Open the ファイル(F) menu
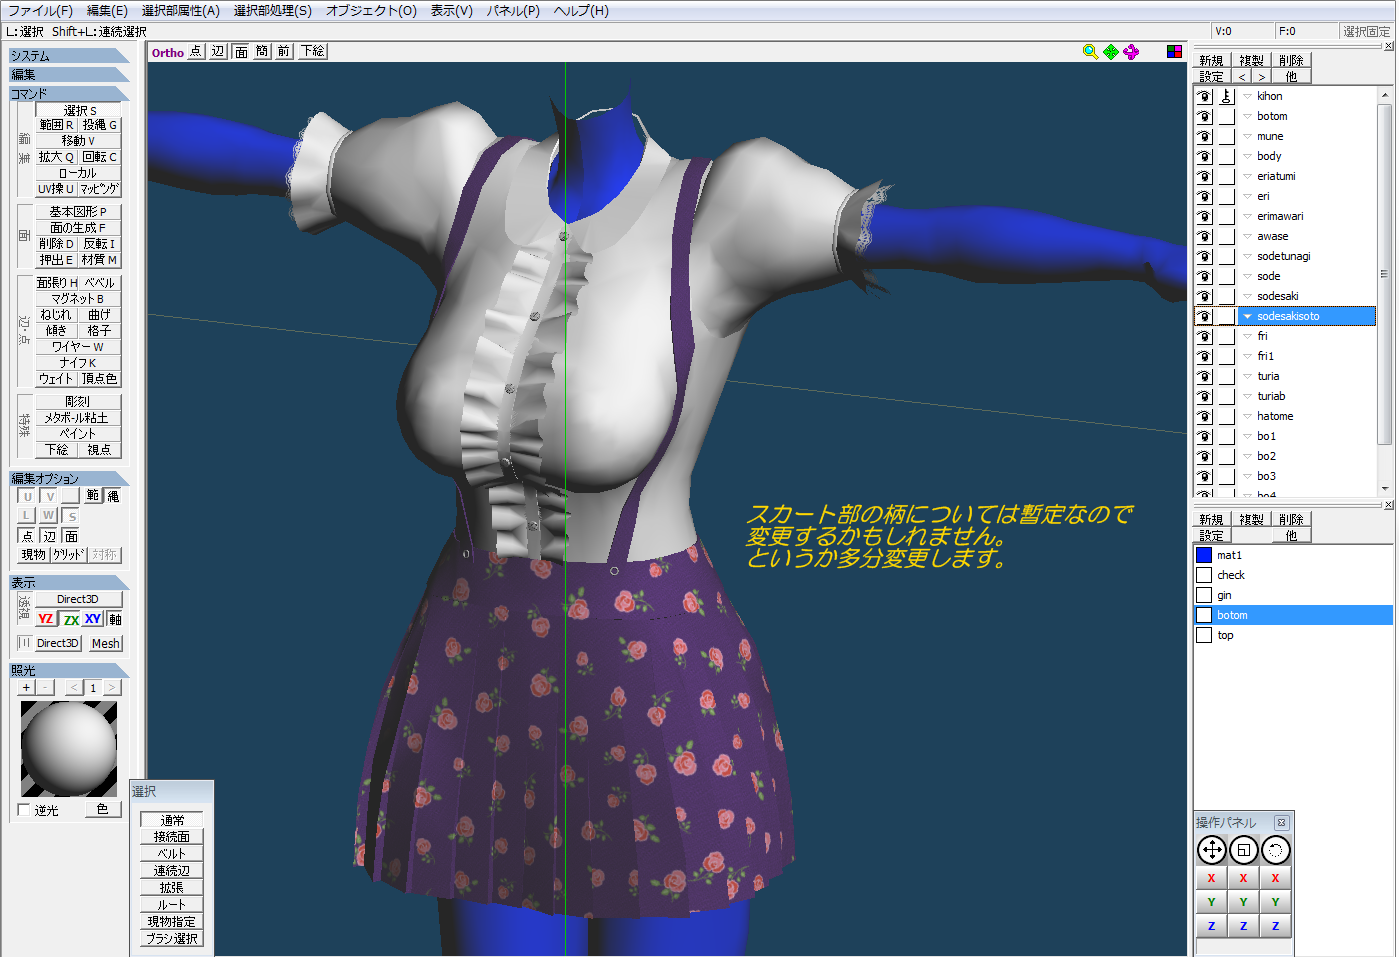This screenshot has width=1399, height=957. pyautogui.click(x=40, y=10)
